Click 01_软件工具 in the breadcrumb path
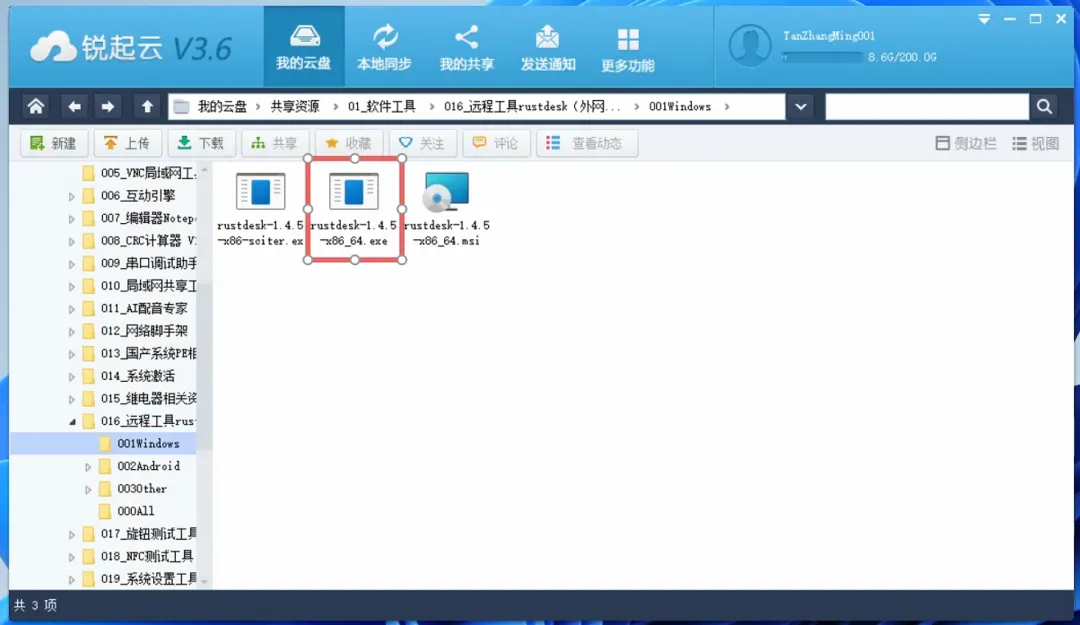Viewport: 1080px width, 625px height. point(382,106)
